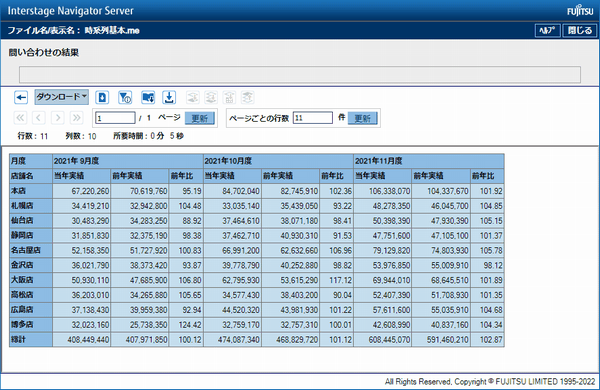
Task: Click the third greyed layout icon
Action: (229, 98)
